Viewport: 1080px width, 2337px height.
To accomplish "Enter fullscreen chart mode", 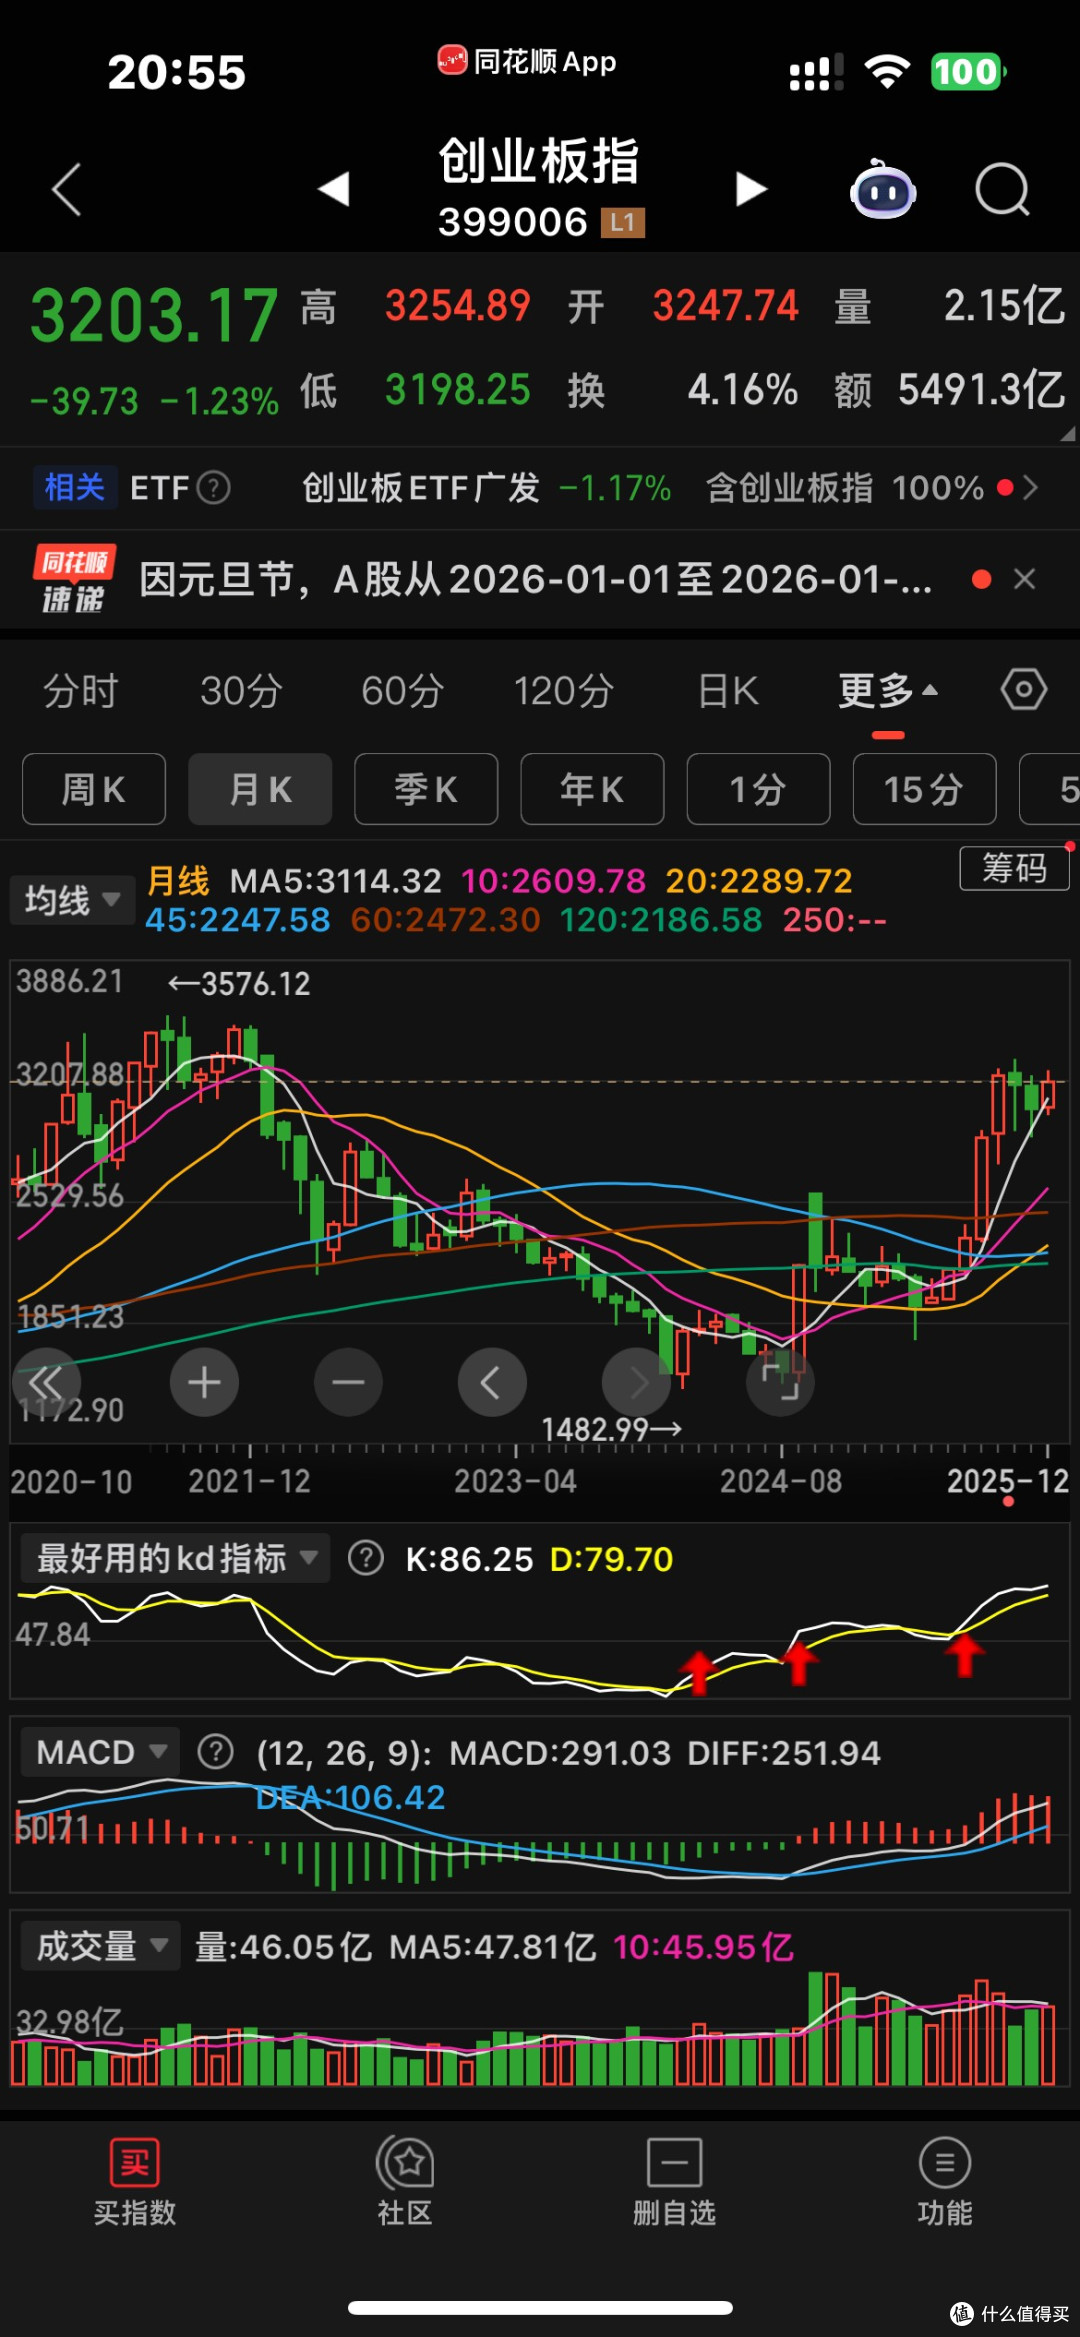I will (780, 1382).
